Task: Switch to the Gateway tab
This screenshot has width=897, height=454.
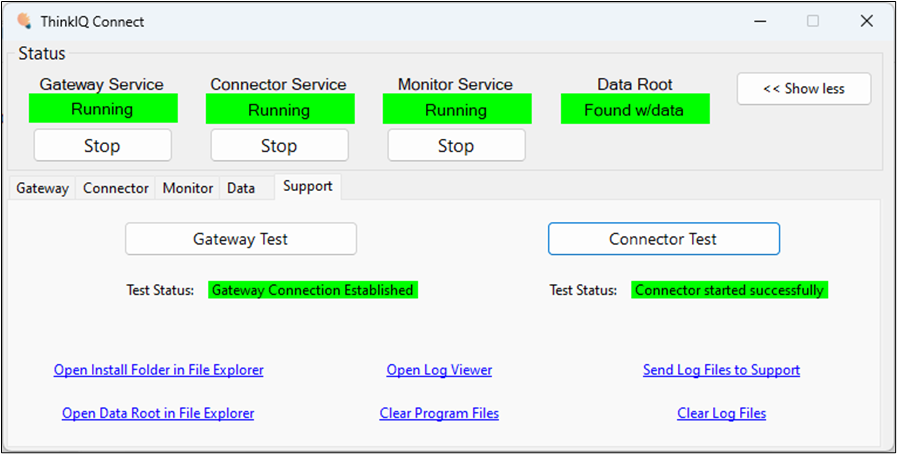Action: 42,188
